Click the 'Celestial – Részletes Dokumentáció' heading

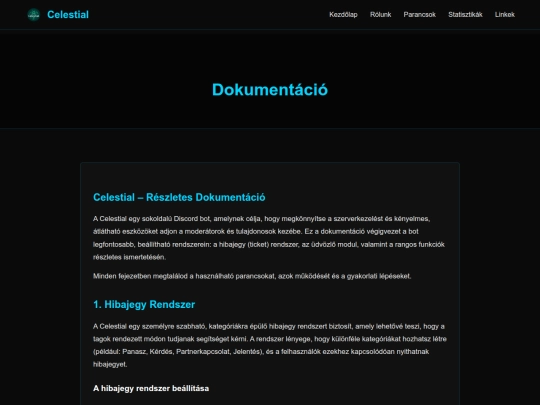click(x=179, y=197)
